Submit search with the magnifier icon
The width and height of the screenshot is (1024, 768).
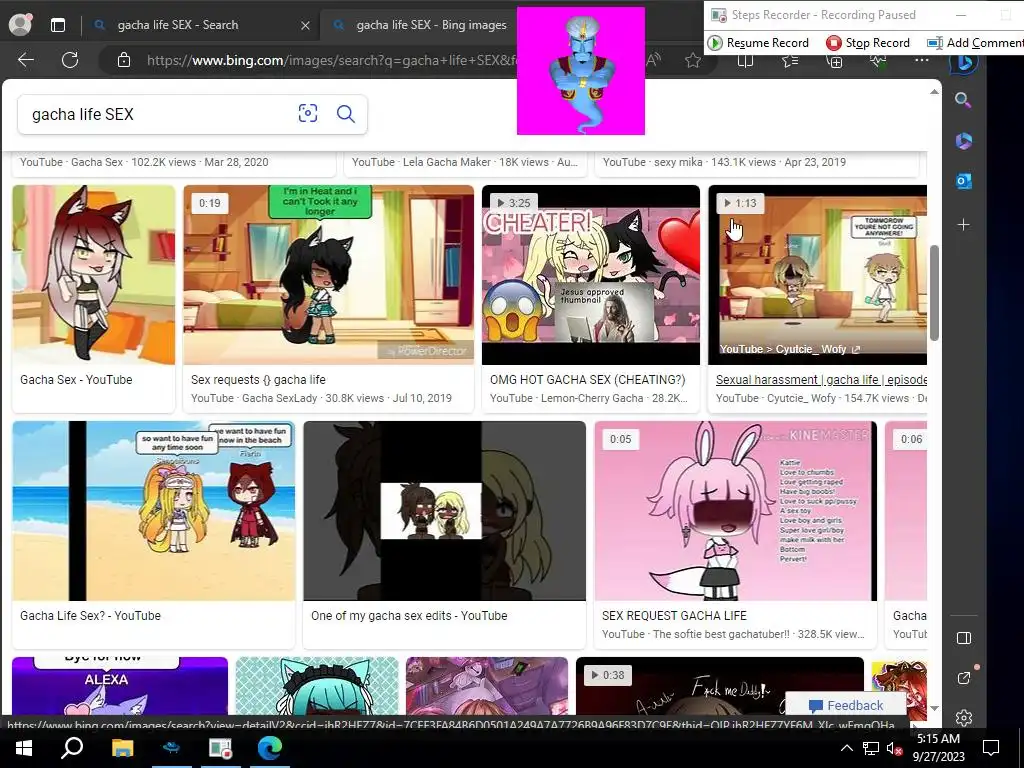pyautogui.click(x=345, y=114)
